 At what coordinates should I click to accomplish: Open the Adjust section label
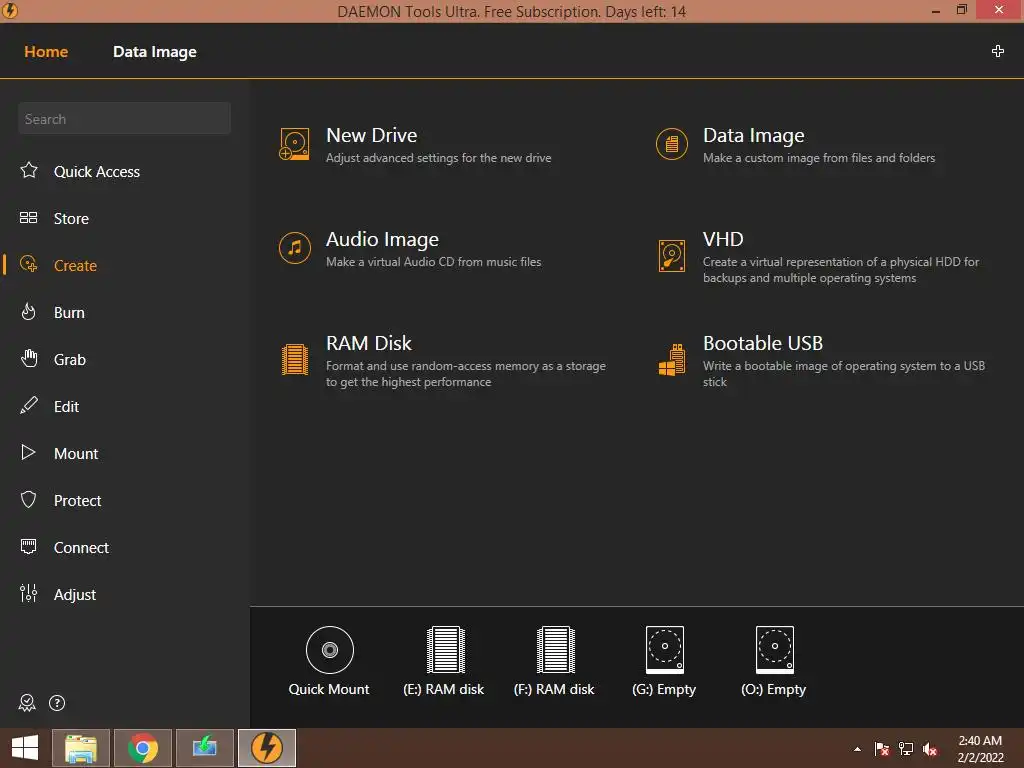(x=74, y=595)
